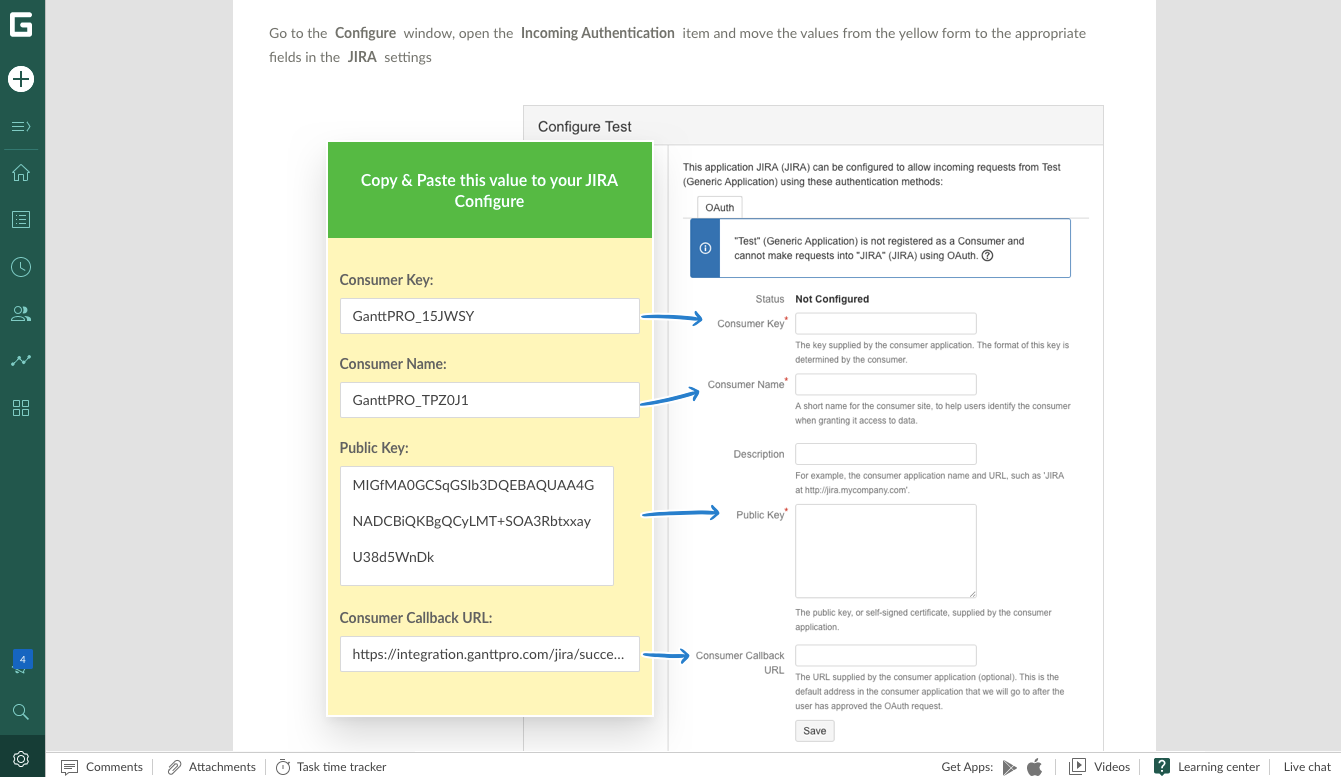Screen dimensions: 1341x777
Task: Expand the collapsed left sidebar
Action: pos(22,126)
